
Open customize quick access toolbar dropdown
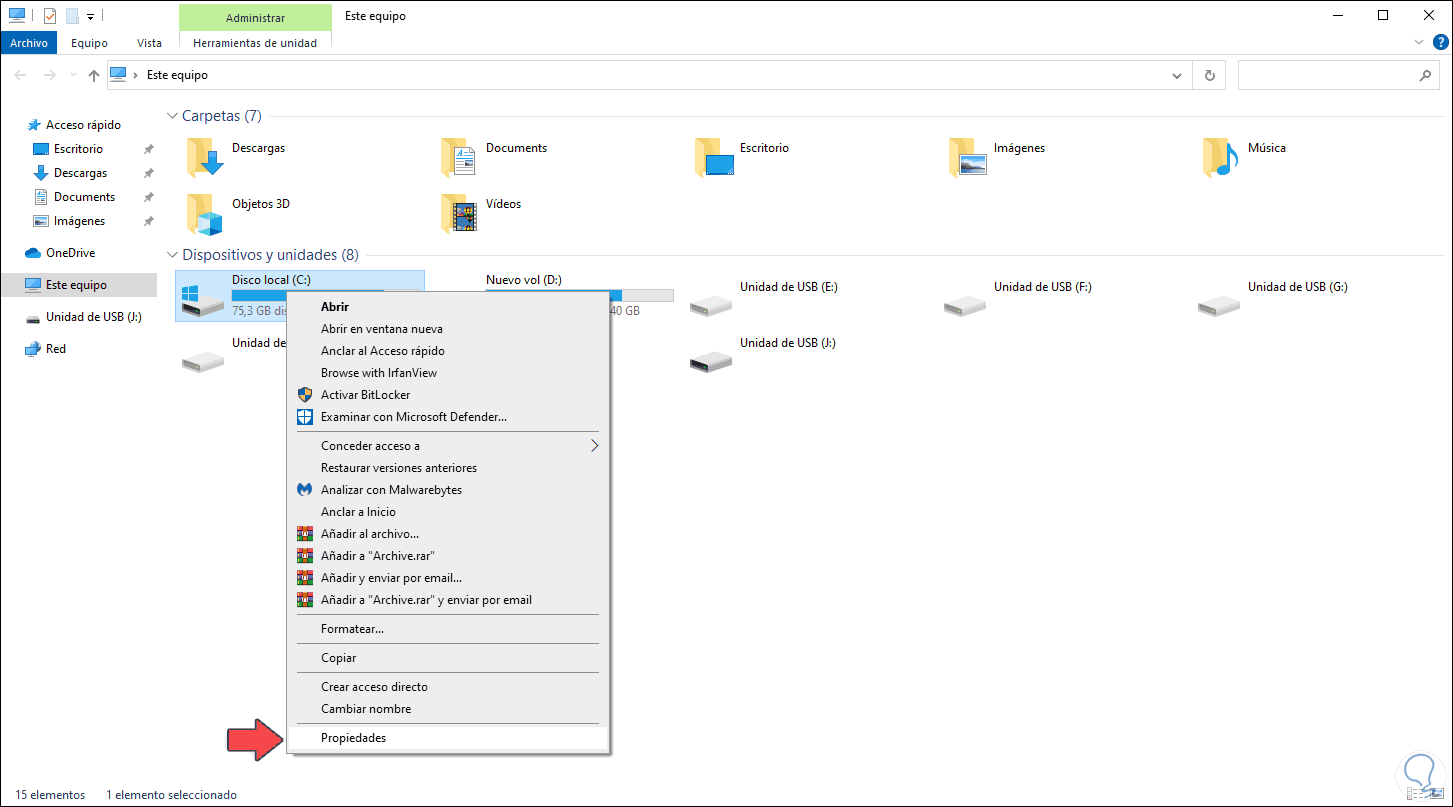click(90, 17)
